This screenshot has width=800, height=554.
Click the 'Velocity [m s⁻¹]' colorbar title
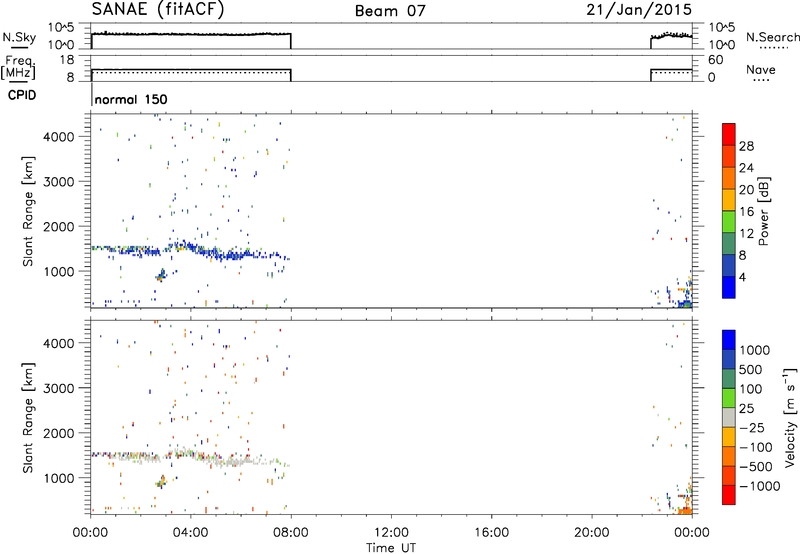click(790, 417)
